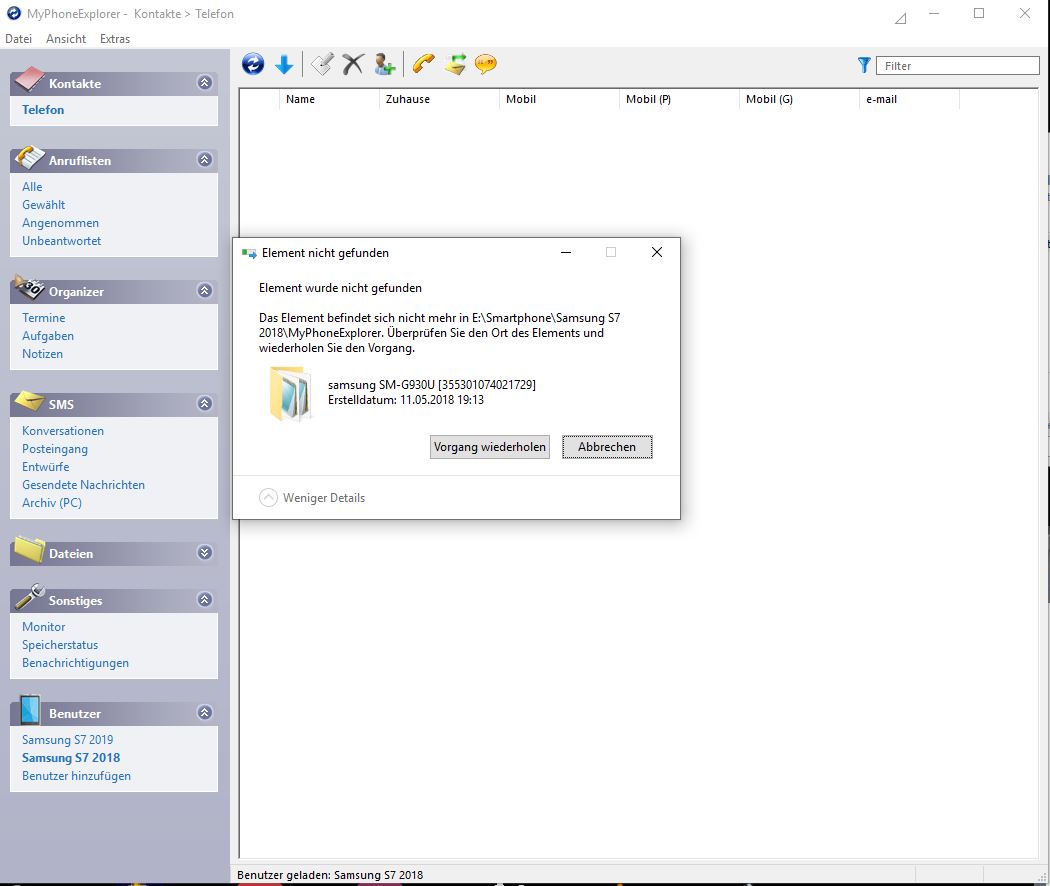Click the Anruflisten notepad icon

[29, 157]
